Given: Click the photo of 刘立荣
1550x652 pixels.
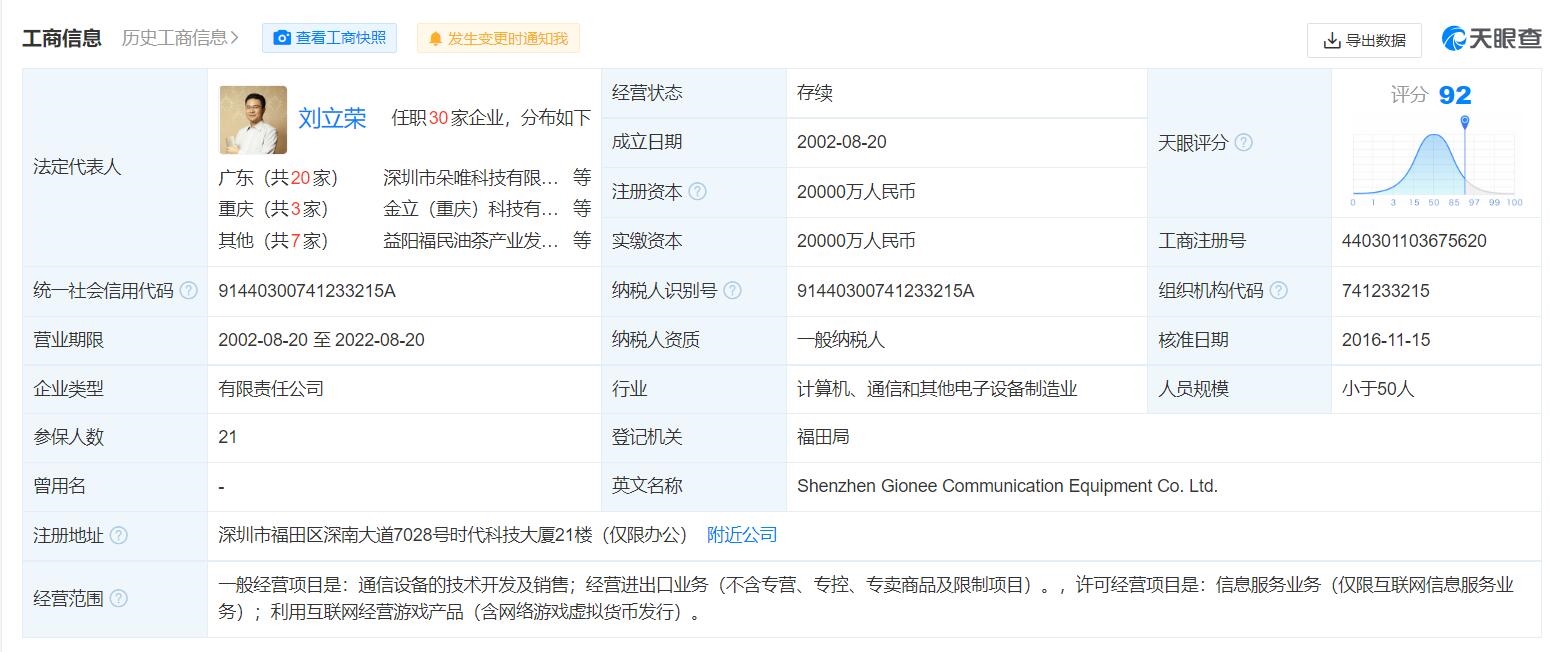Looking at the screenshot, I should tap(253, 120).
